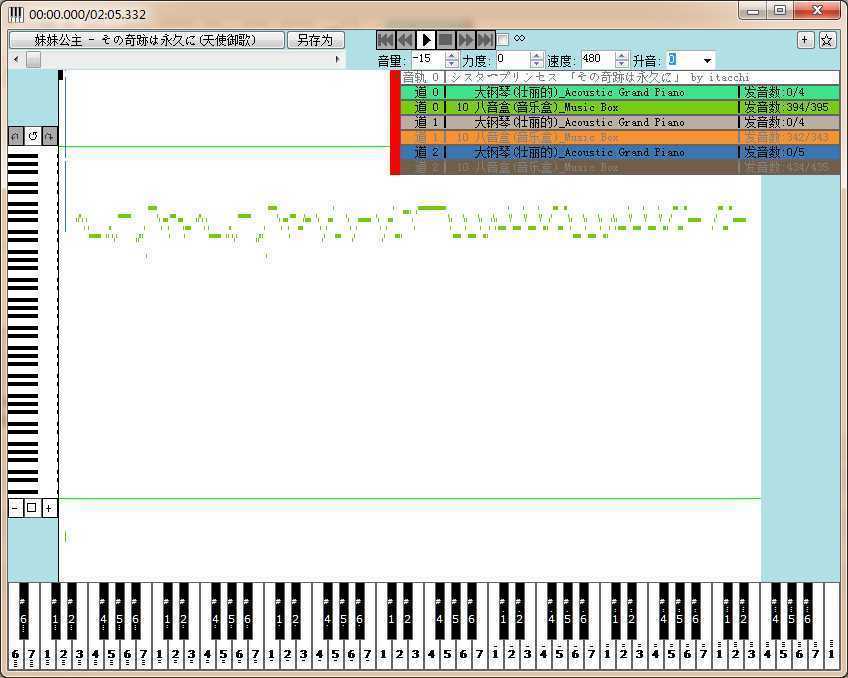Click the right arrow of the horizontal scrollbar
The image size is (848, 678).
pyautogui.click(x=337, y=59)
